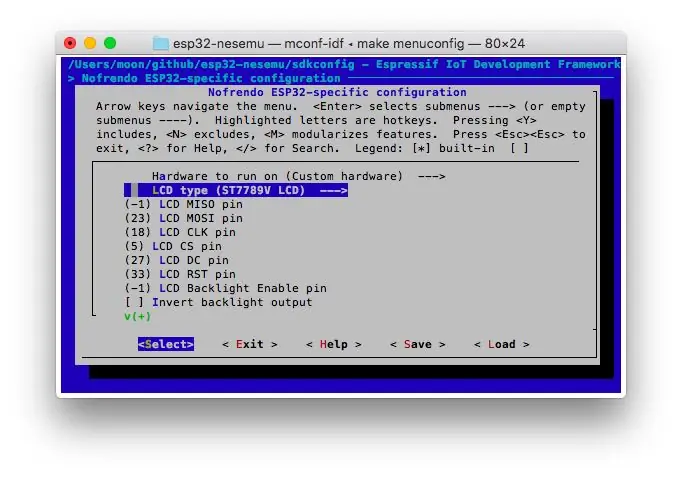This screenshot has width=682, height=478.
Task: Click the esp32-nesemu folder icon in title bar
Action: [160, 43]
